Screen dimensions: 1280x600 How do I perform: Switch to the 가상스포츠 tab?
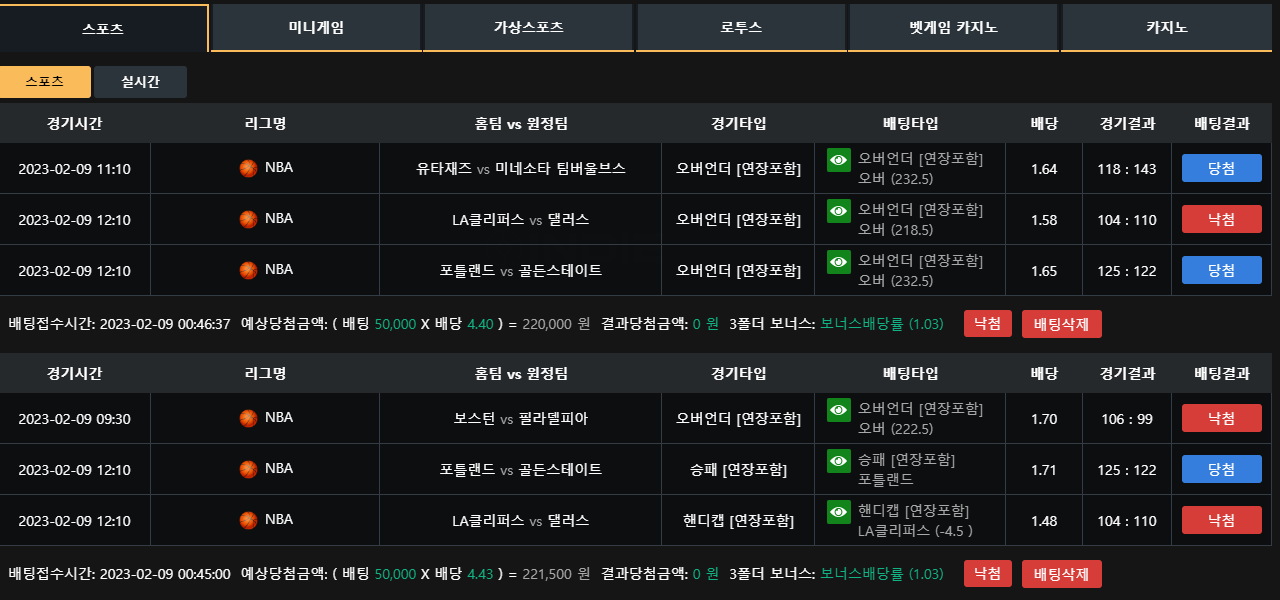(x=528, y=28)
